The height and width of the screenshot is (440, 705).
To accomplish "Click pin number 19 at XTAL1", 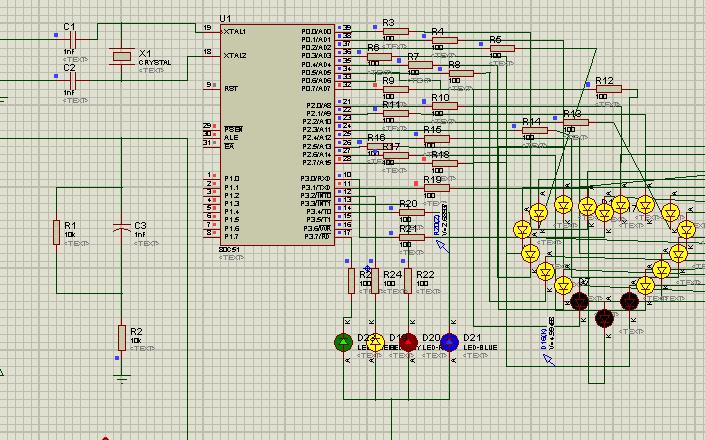I will pos(207,27).
